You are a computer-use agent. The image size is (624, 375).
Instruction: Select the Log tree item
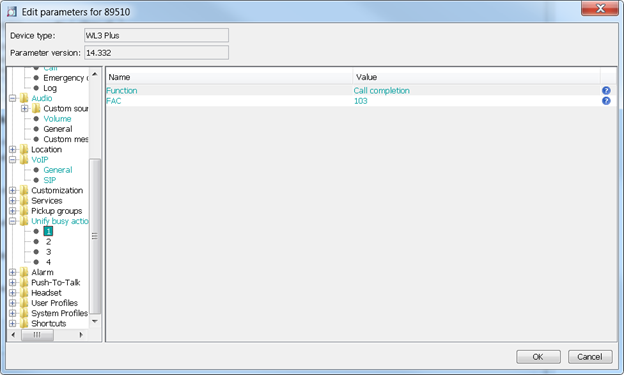click(50, 88)
